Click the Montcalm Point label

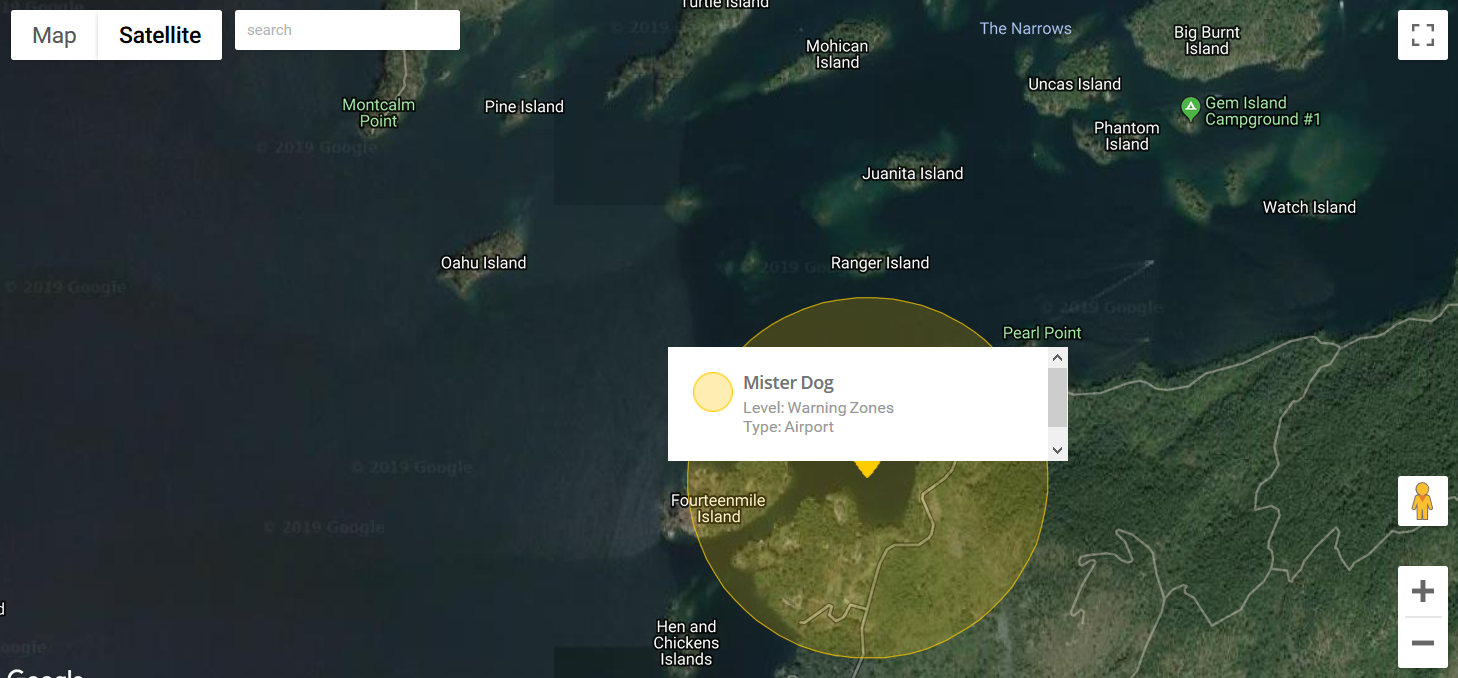pyautogui.click(x=378, y=113)
